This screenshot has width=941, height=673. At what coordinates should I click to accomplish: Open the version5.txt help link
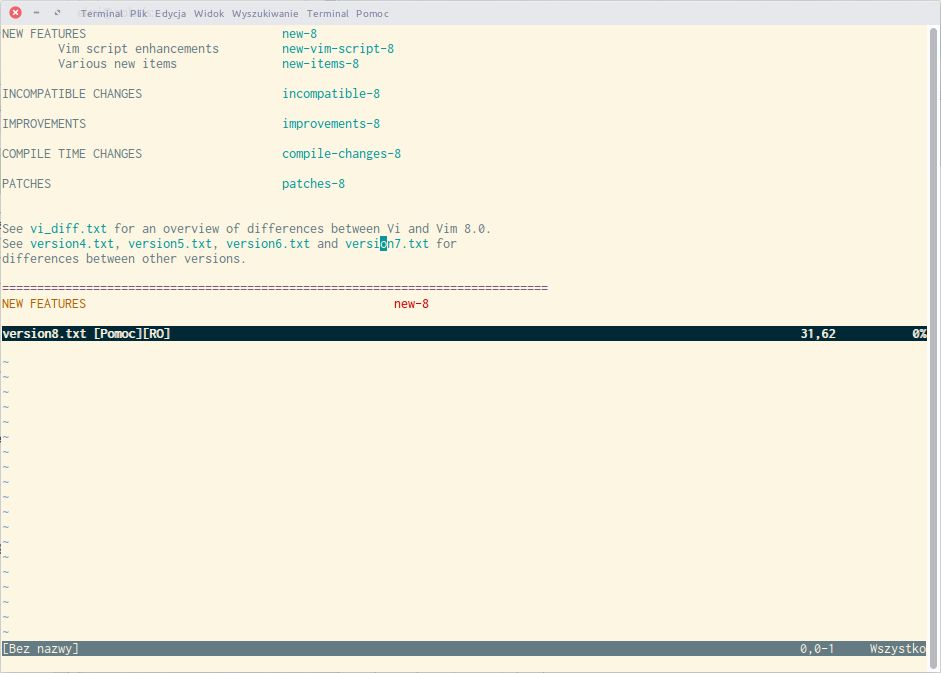coord(170,244)
